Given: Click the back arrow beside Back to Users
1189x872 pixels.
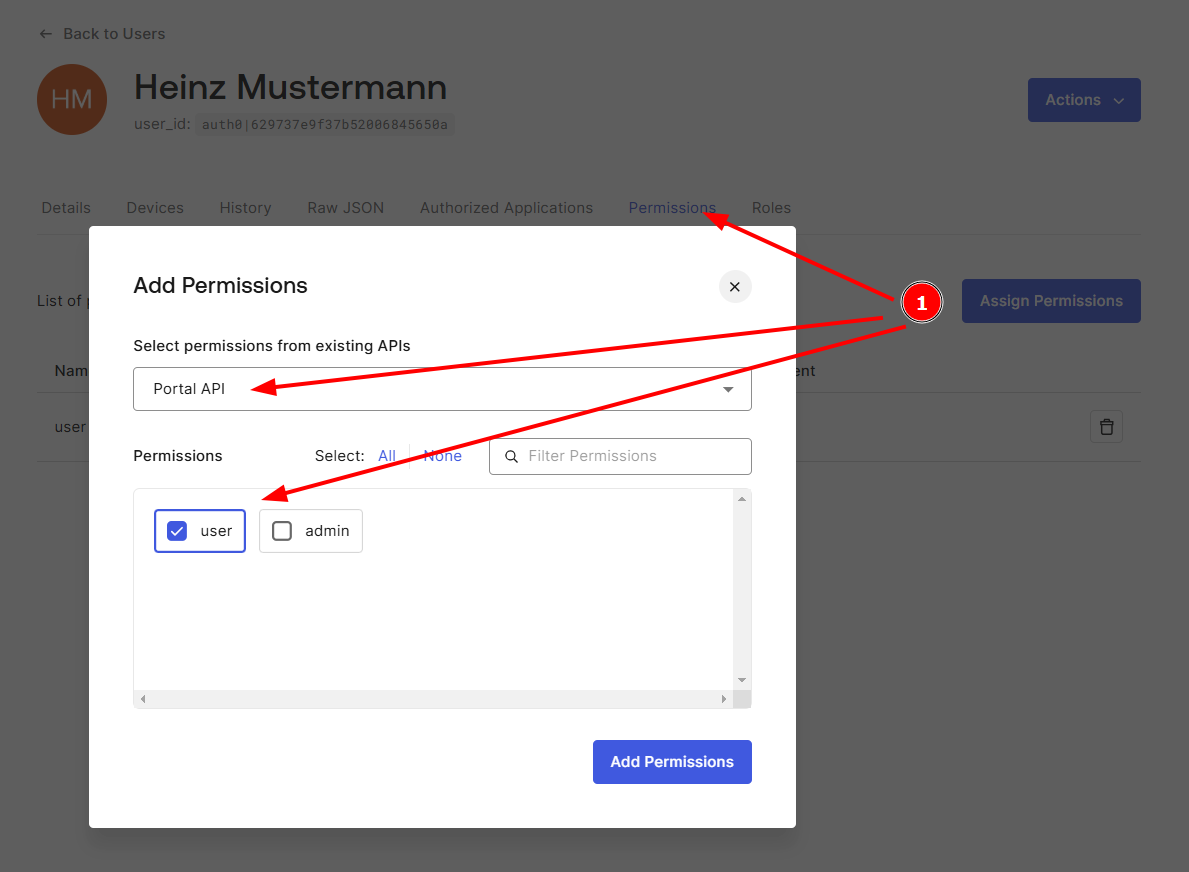Looking at the screenshot, I should pyautogui.click(x=45, y=33).
